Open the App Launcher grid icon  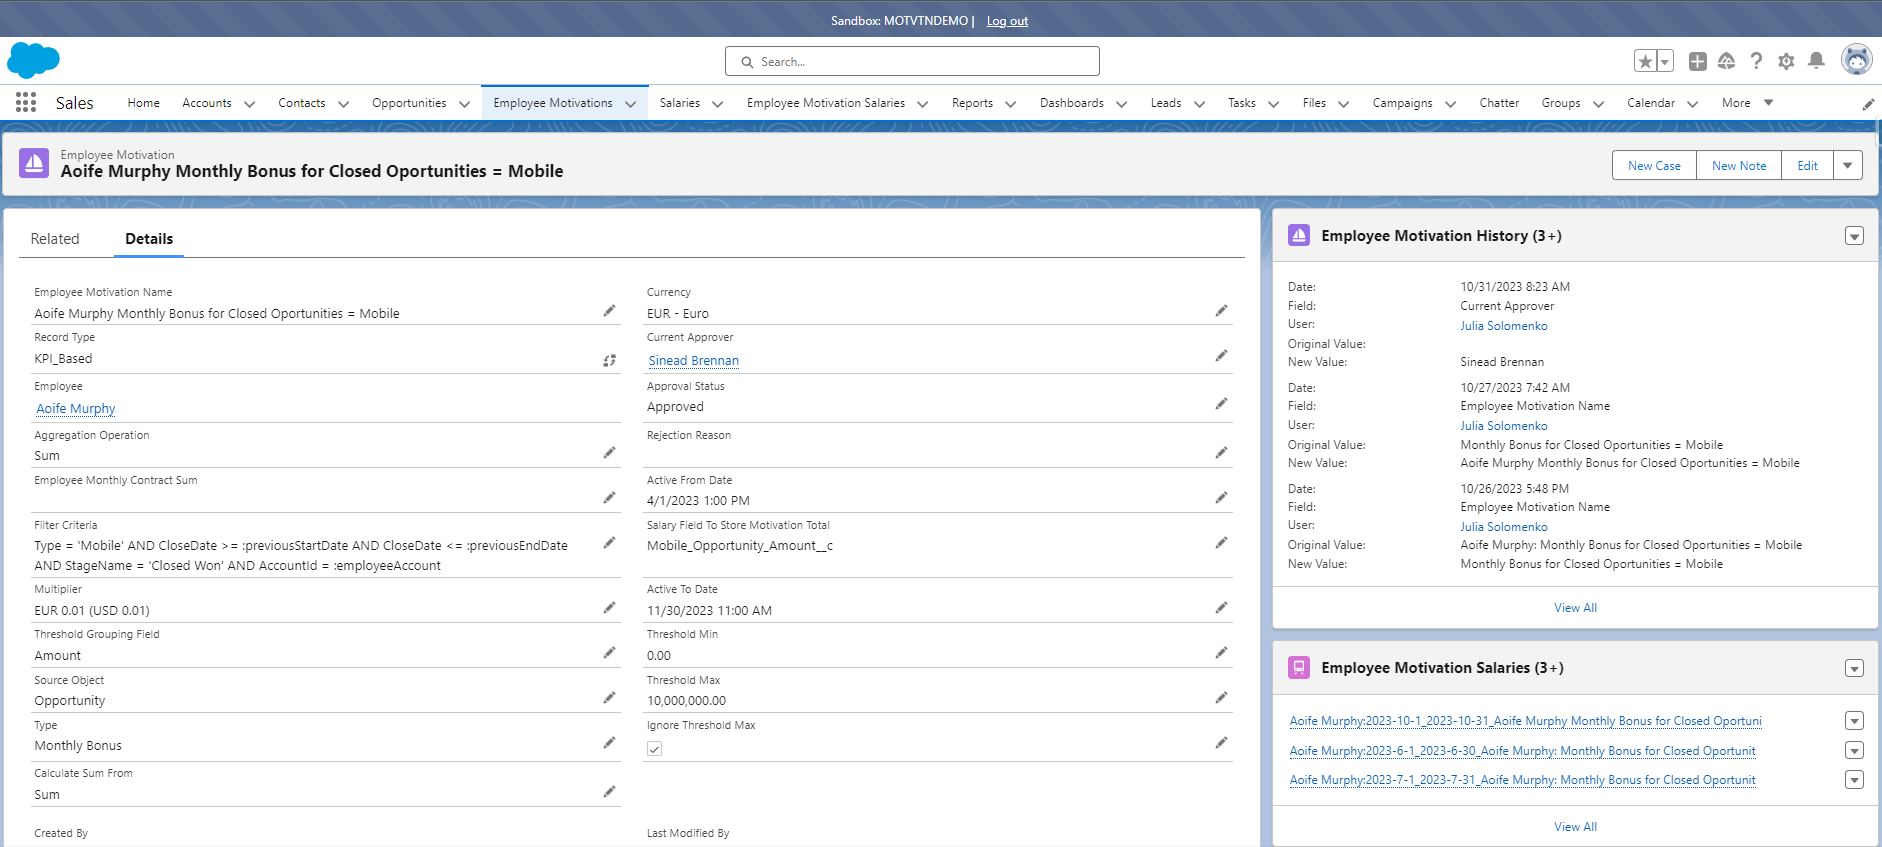coord(26,102)
